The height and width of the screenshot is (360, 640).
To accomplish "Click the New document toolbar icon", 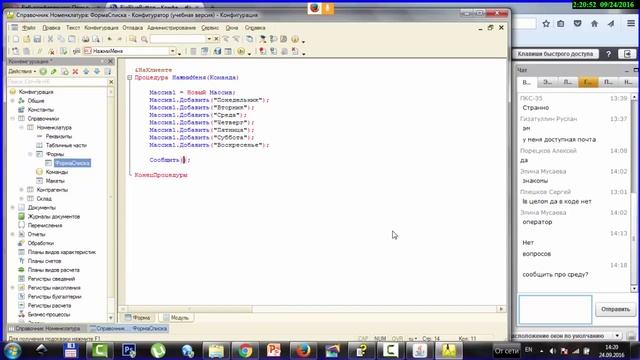I will click(x=16, y=39).
